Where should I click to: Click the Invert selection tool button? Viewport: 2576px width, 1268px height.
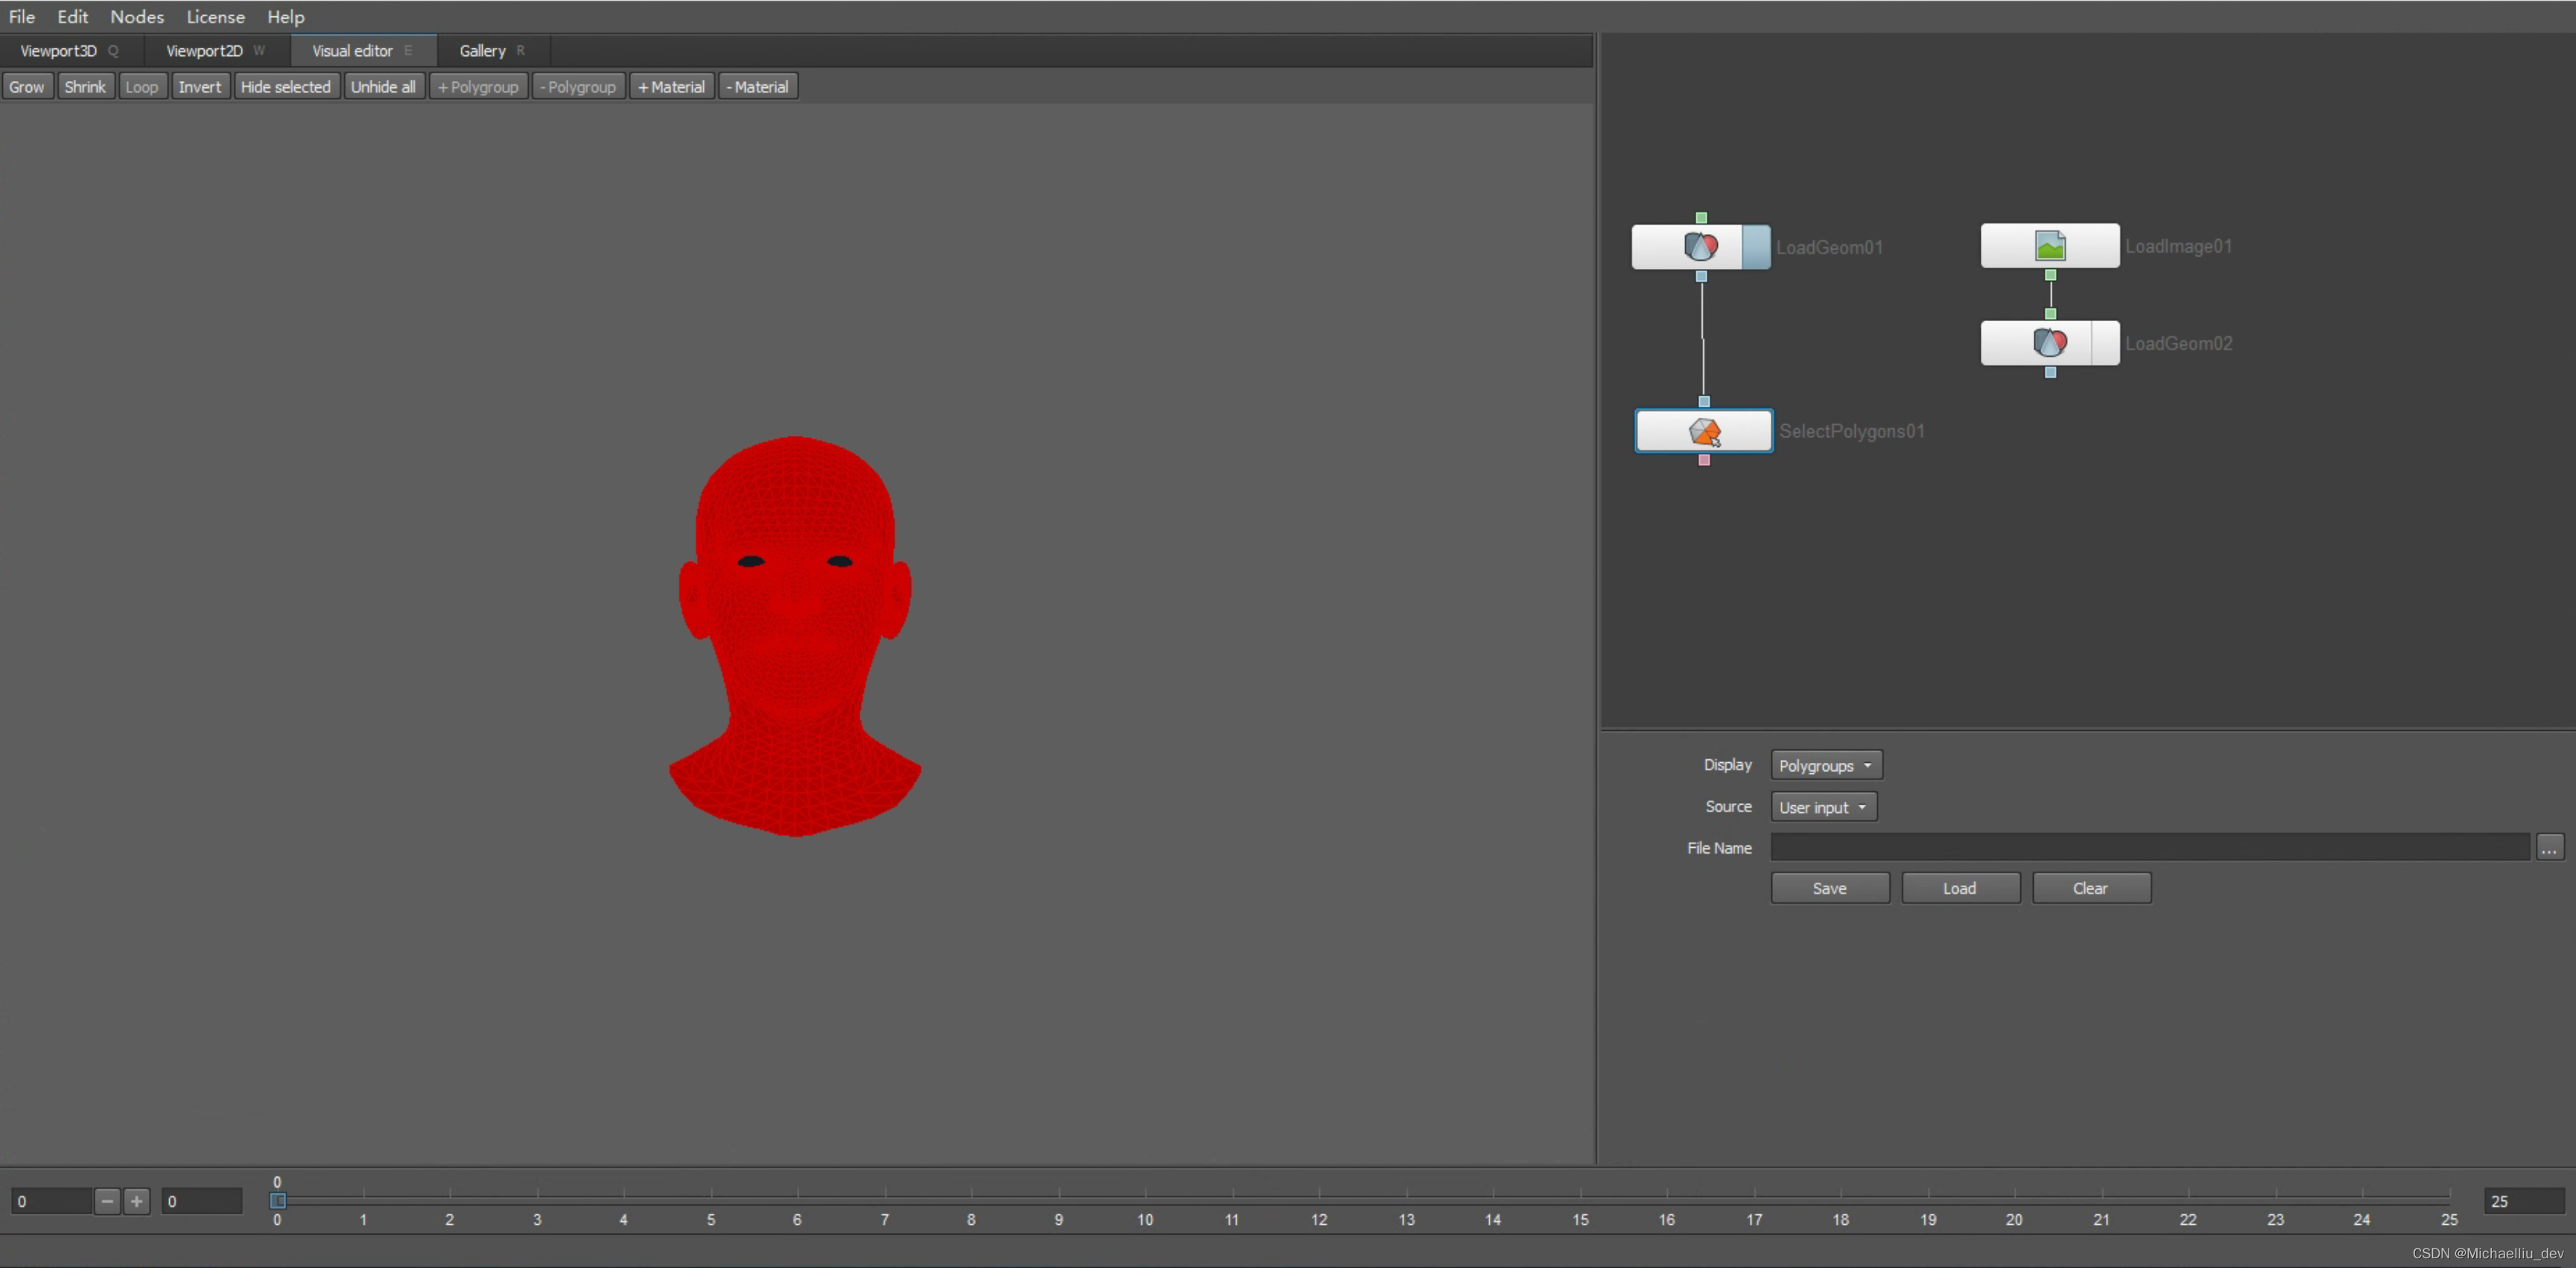coord(197,86)
